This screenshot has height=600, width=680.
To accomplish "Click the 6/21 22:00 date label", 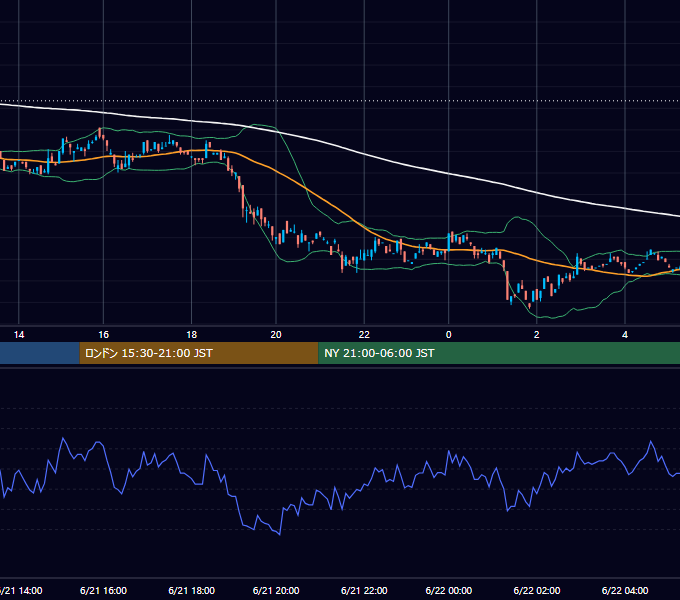I will pos(364,590).
